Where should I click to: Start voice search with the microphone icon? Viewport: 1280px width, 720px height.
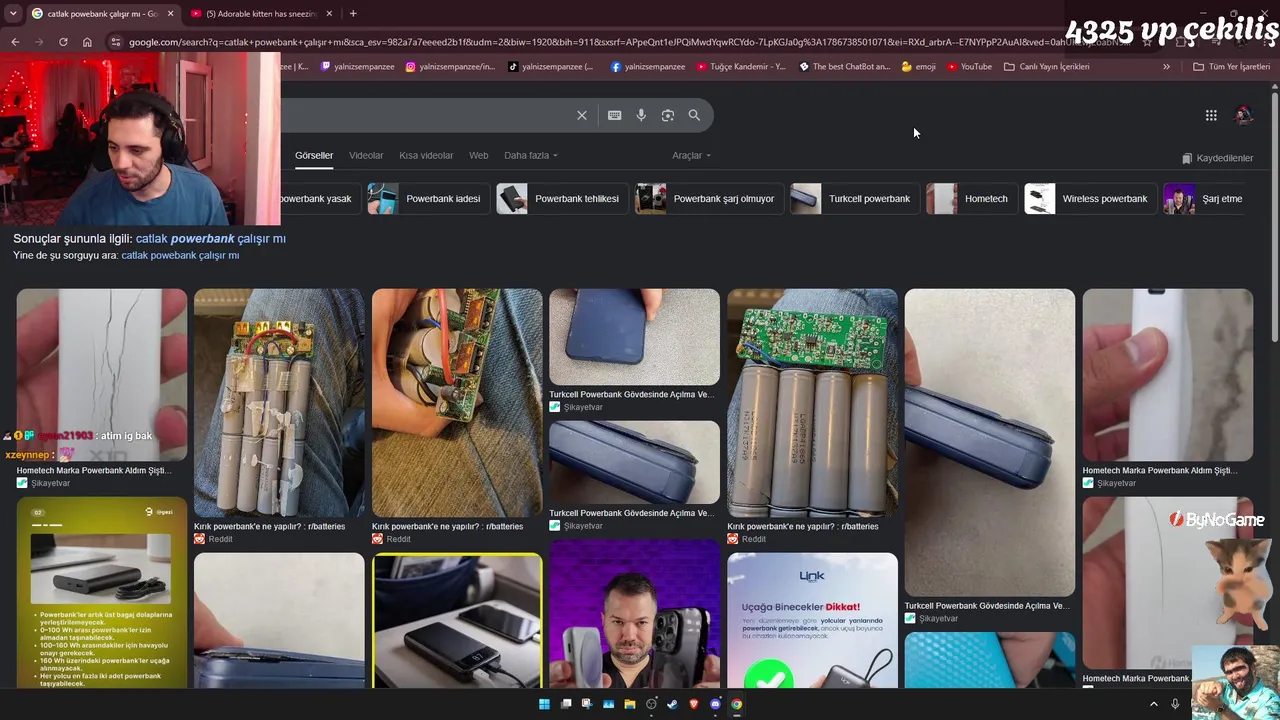641,115
